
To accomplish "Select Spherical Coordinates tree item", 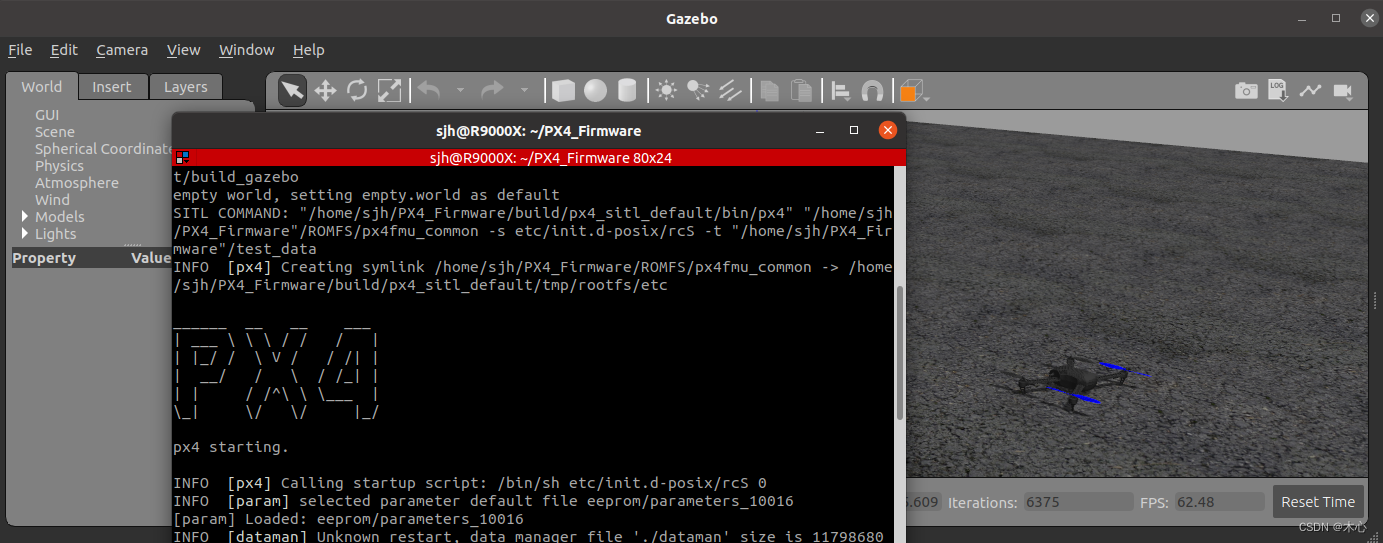I will pos(104,149).
